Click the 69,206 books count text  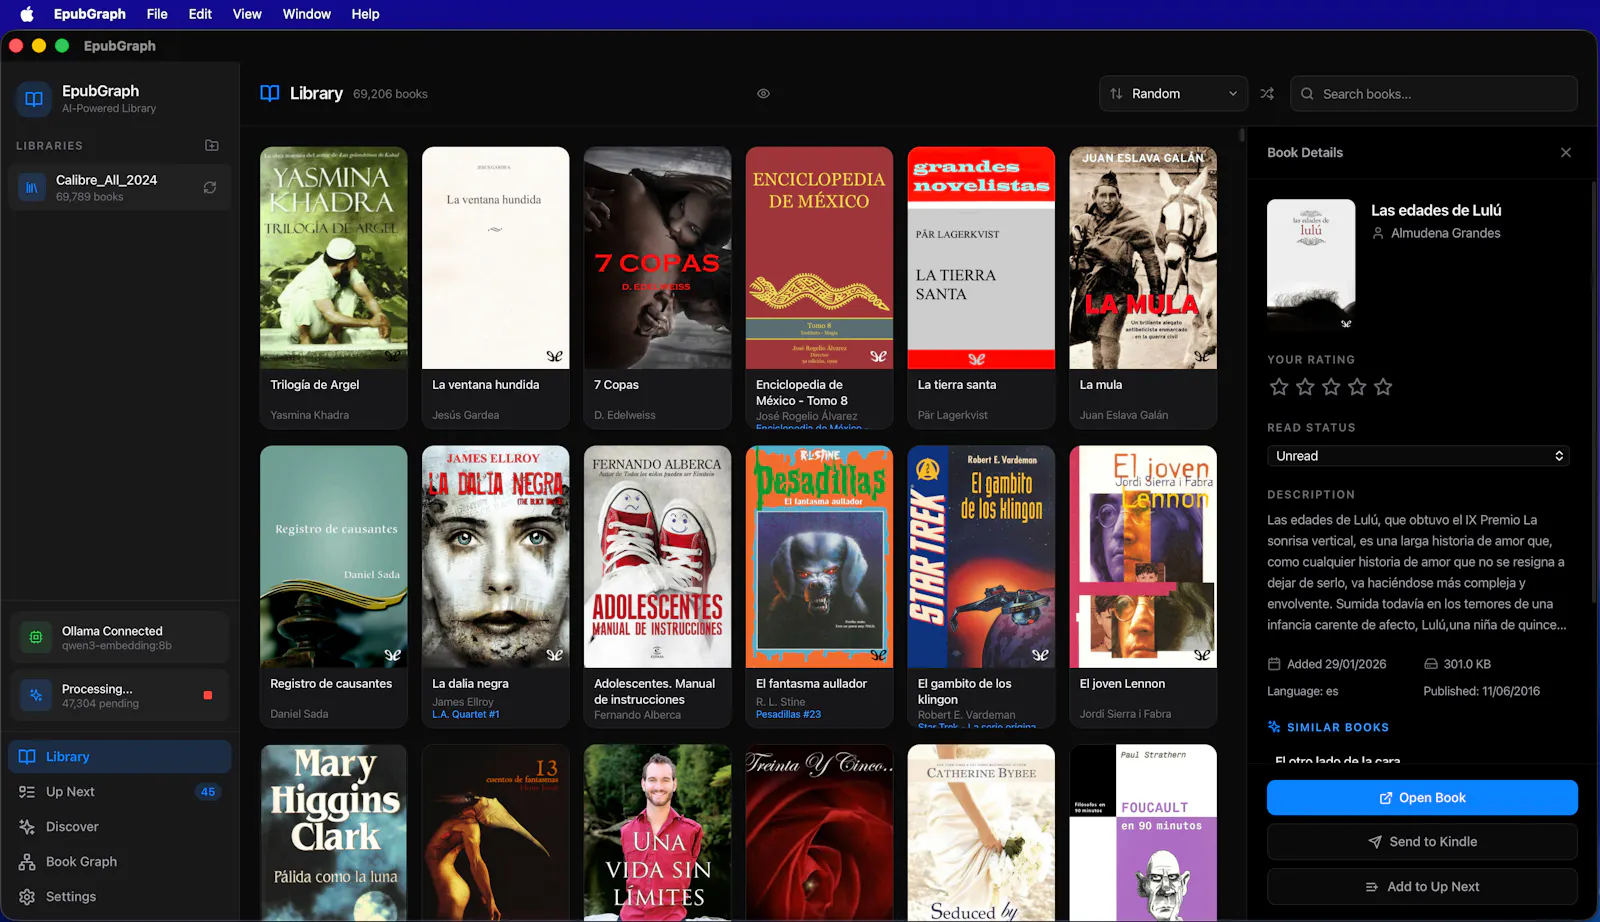pos(390,94)
